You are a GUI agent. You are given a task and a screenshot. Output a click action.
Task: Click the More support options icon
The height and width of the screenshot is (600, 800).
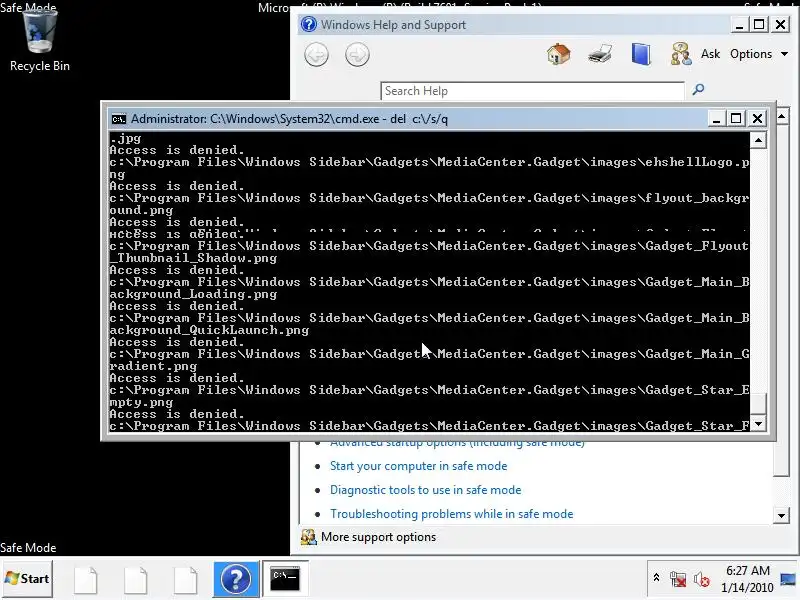click(x=309, y=537)
